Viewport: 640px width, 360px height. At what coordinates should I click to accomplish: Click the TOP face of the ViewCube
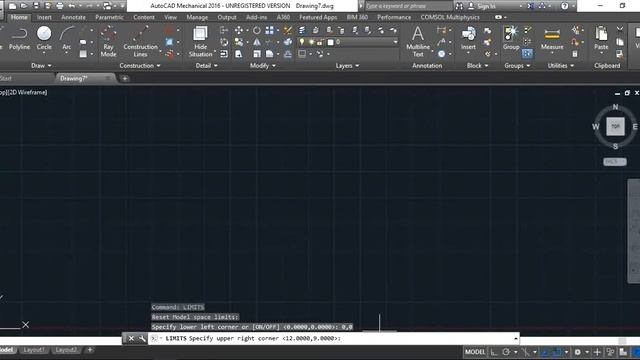pos(615,126)
